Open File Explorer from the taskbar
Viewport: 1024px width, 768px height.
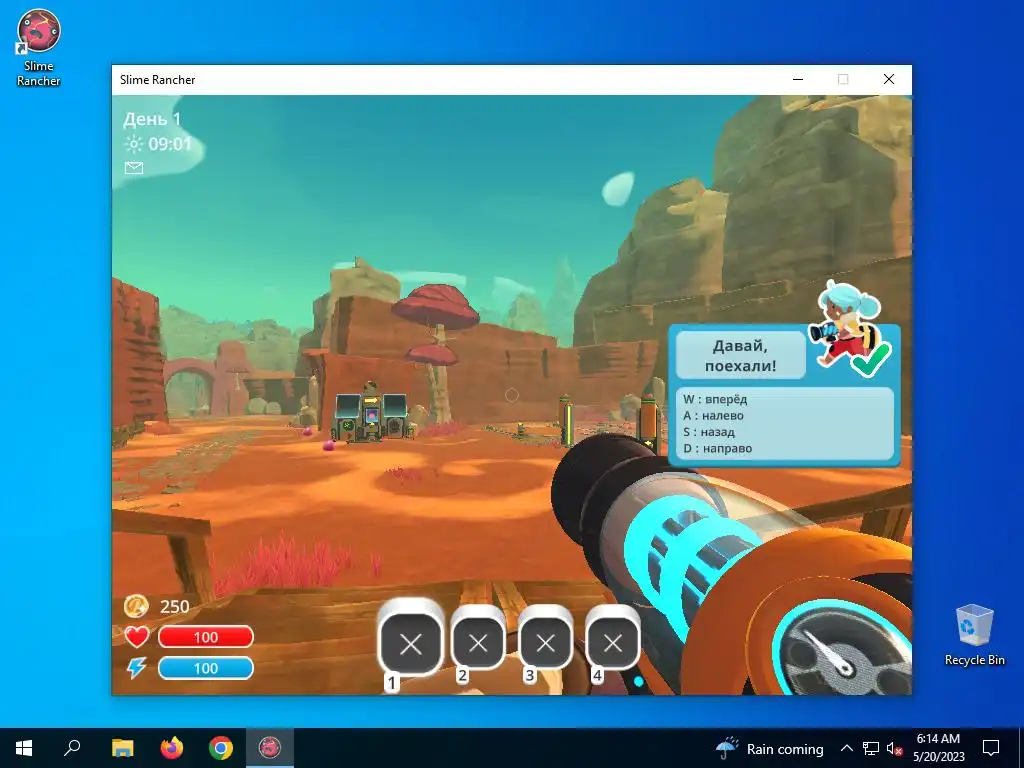point(122,748)
